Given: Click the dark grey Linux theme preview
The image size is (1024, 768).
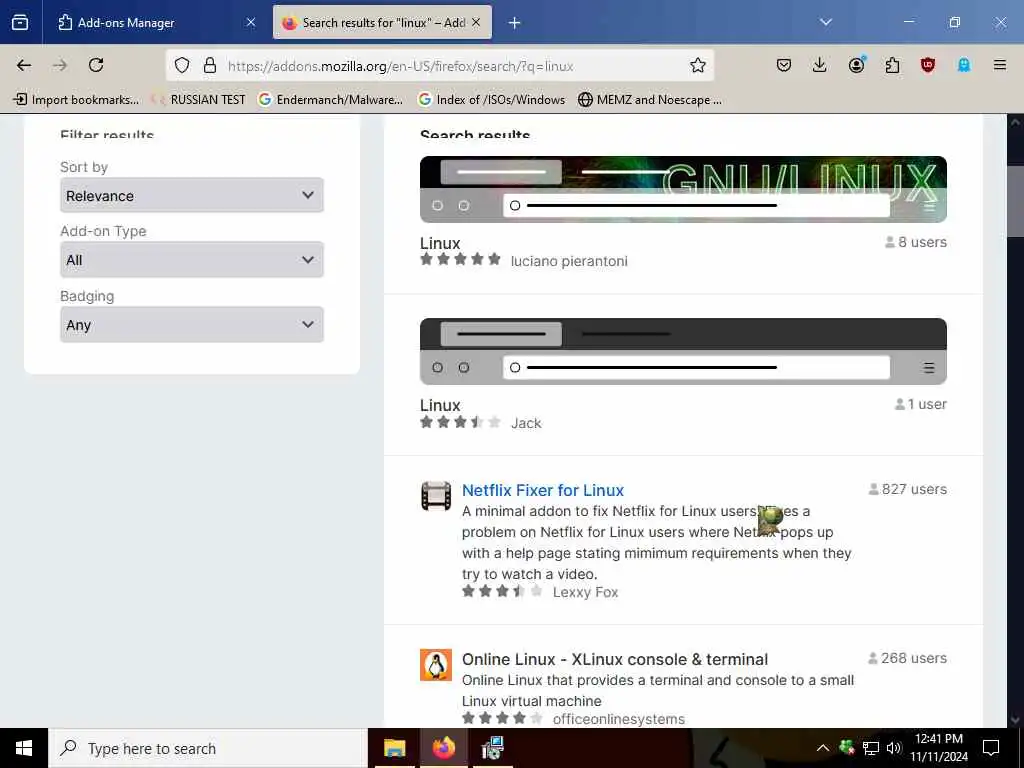Looking at the screenshot, I should coord(683,351).
